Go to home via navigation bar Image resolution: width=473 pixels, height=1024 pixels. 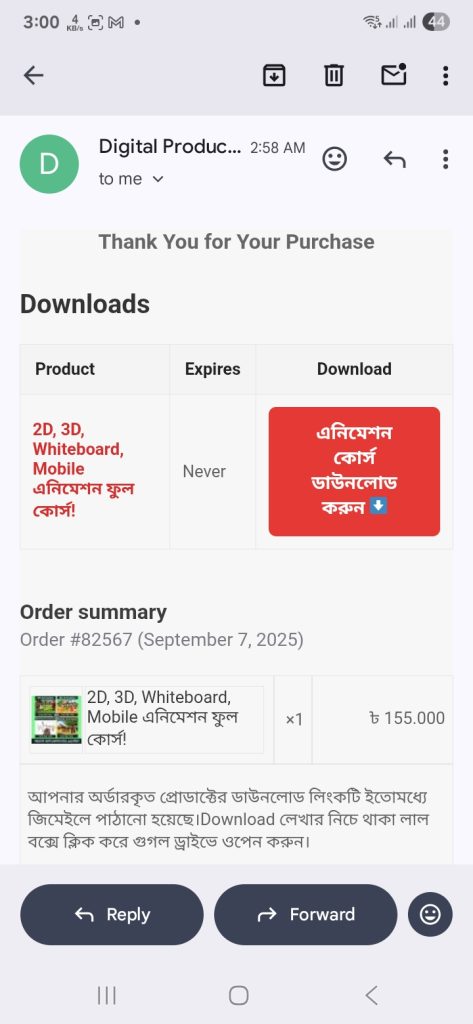pyautogui.click(x=238, y=995)
